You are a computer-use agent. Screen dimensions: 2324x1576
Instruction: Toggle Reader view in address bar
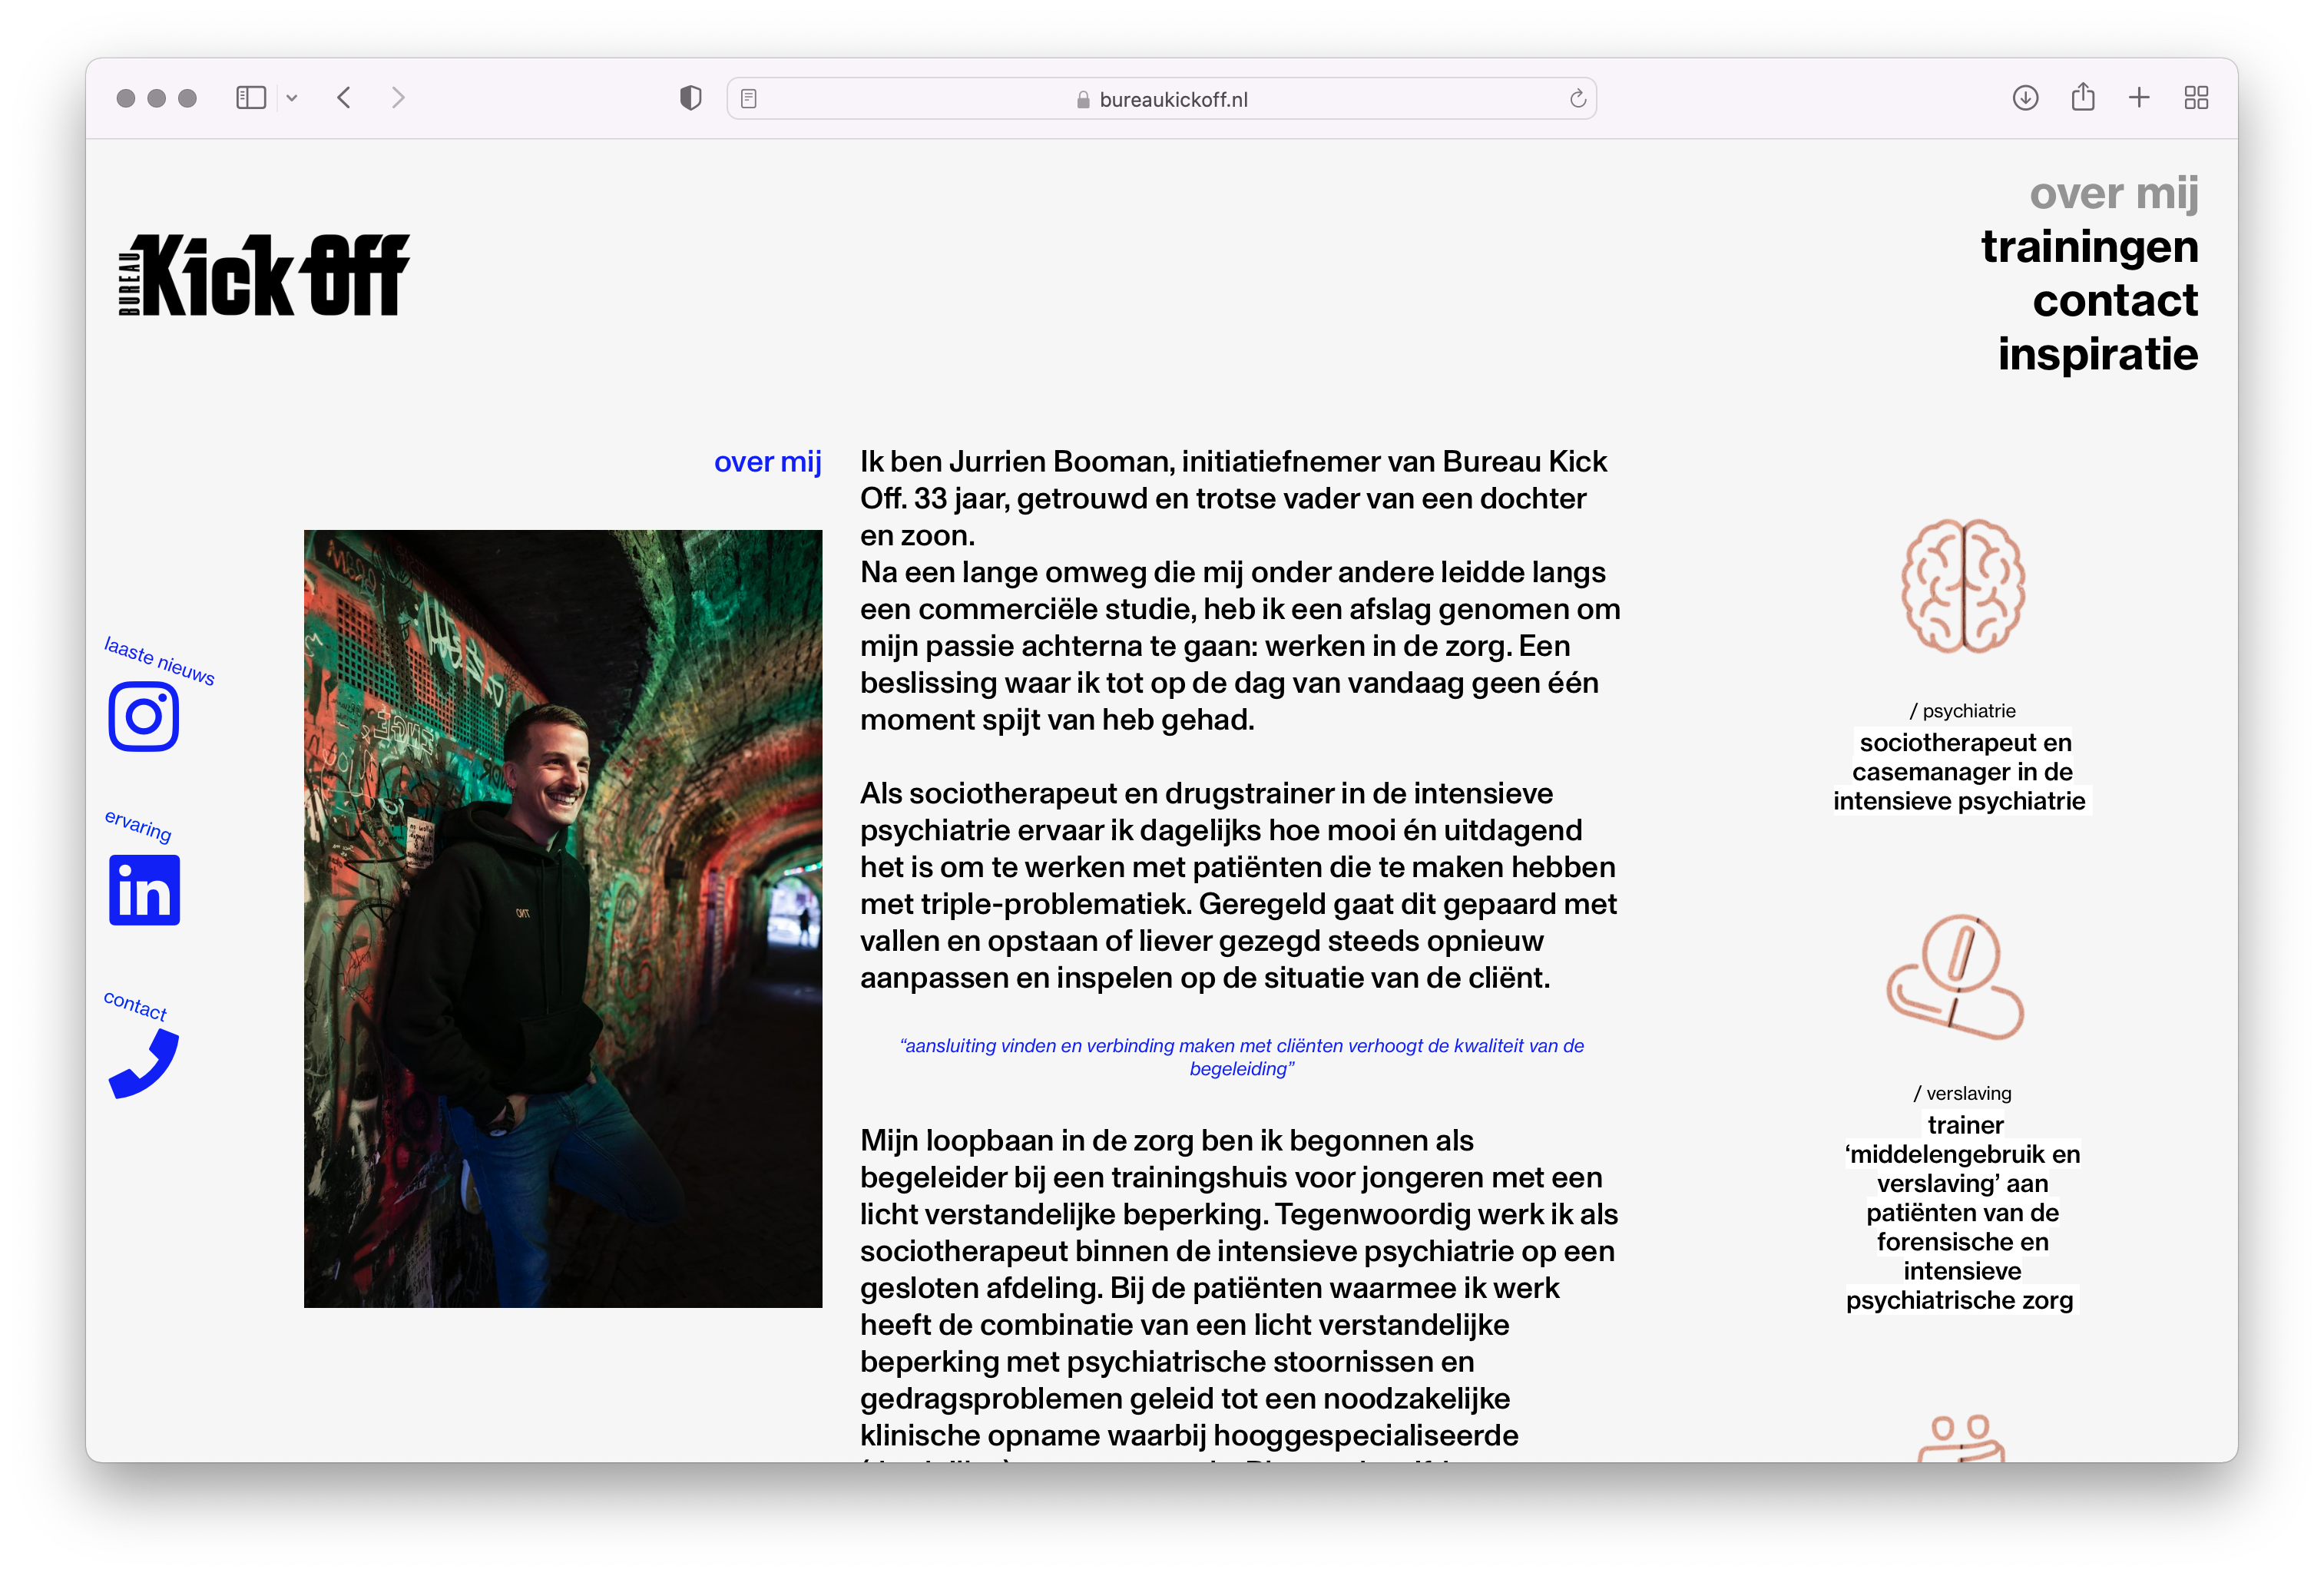[x=749, y=98]
